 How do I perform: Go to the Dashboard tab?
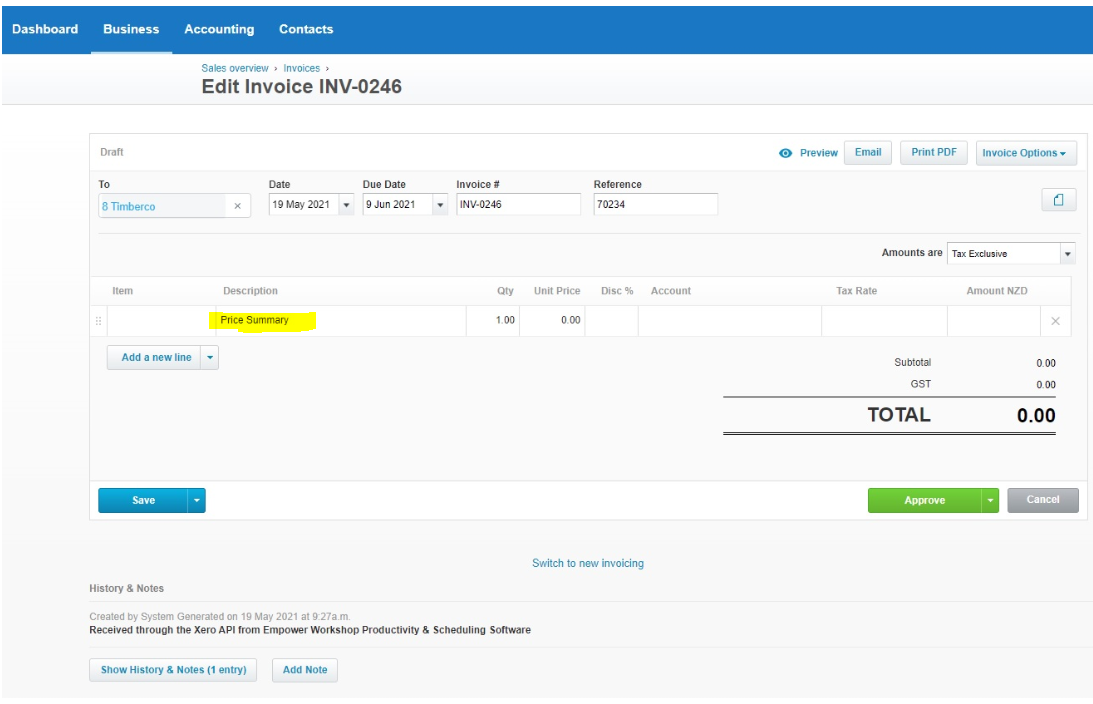pos(45,29)
